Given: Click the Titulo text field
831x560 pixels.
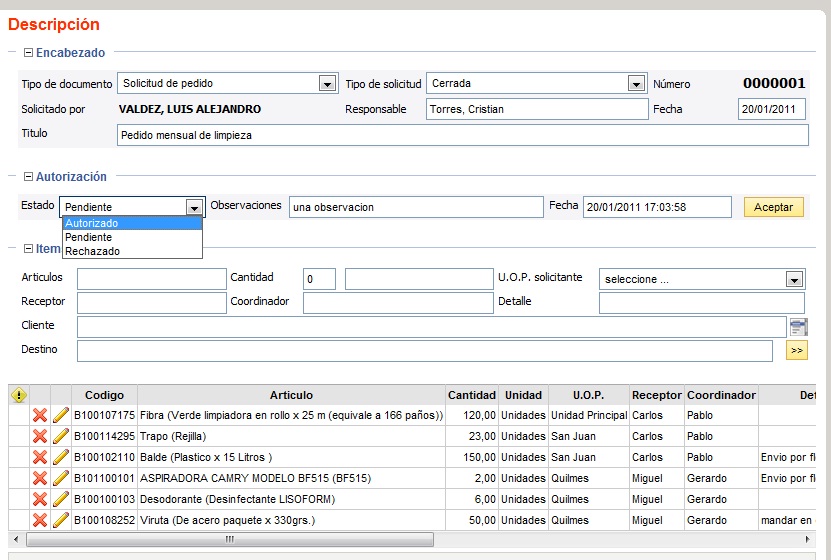Looking at the screenshot, I should (462, 135).
